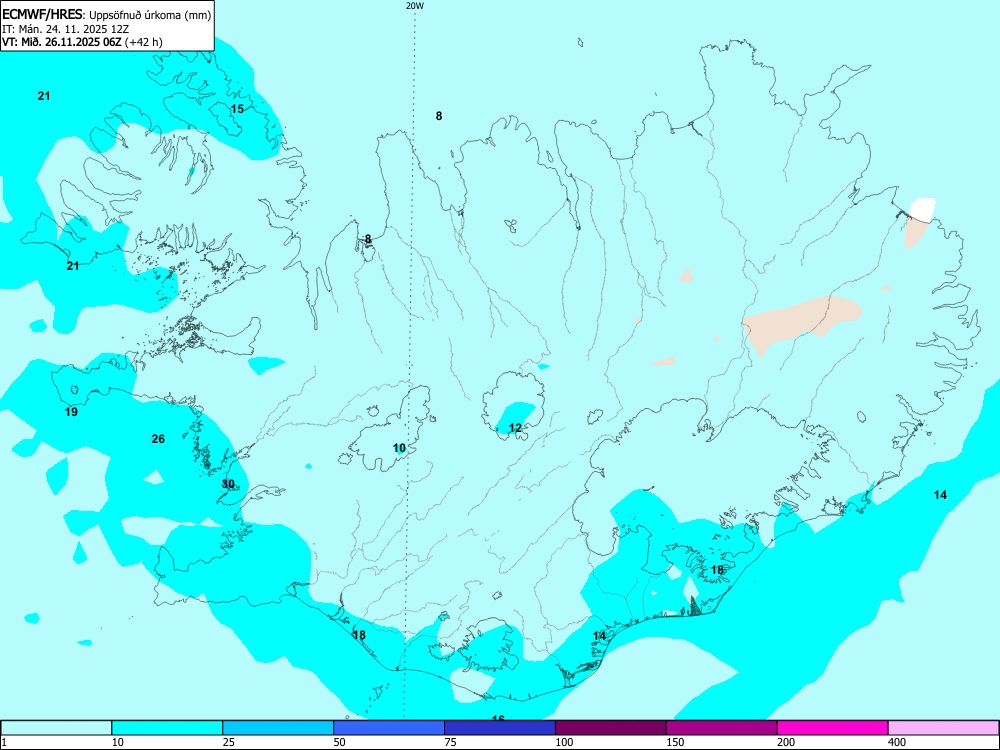Image resolution: width=1000 pixels, height=750 pixels.
Task: Pick the dark purple 100–150 mm legend swatch
Action: click(611, 728)
